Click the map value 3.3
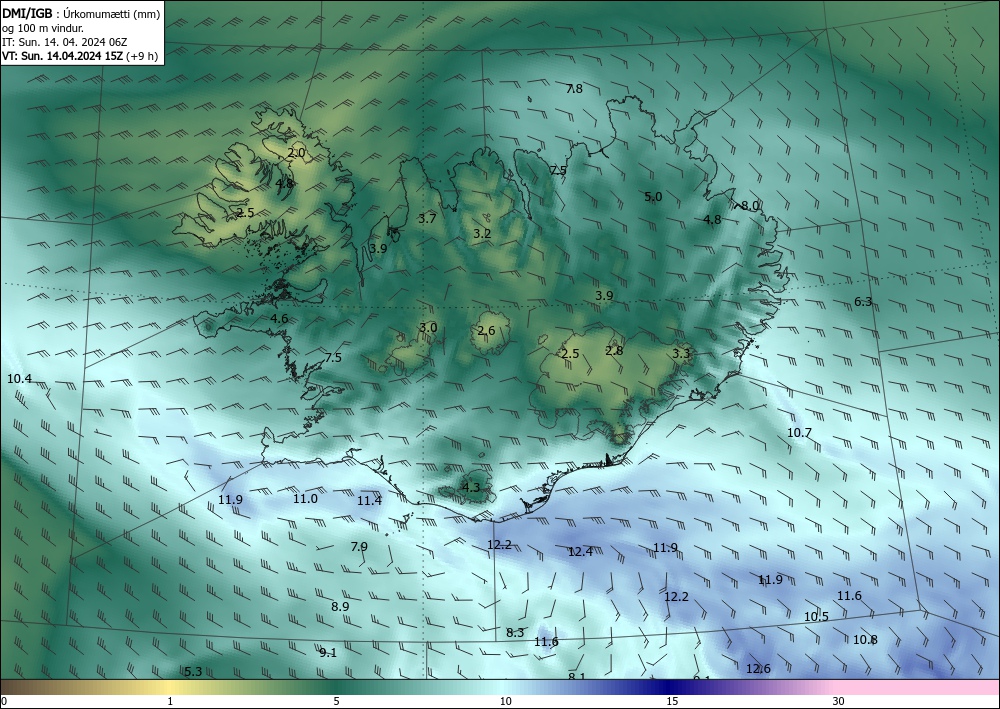The image size is (1000, 709). [x=681, y=354]
